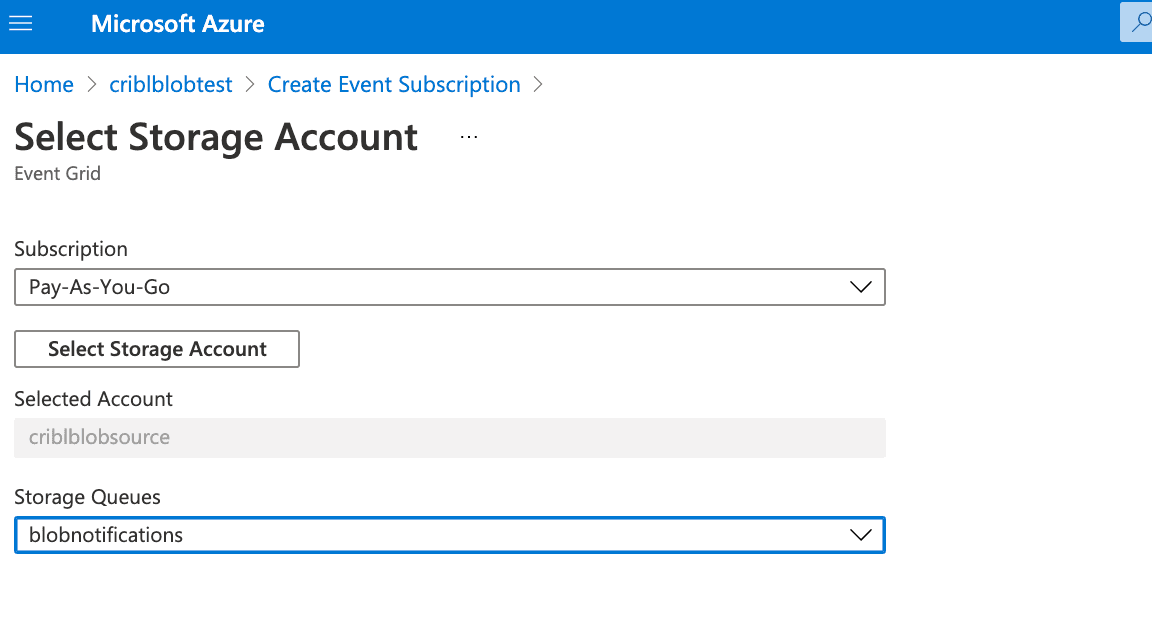The width and height of the screenshot is (1152, 625).
Task: Click the chevron separator after Home
Action: (91, 85)
